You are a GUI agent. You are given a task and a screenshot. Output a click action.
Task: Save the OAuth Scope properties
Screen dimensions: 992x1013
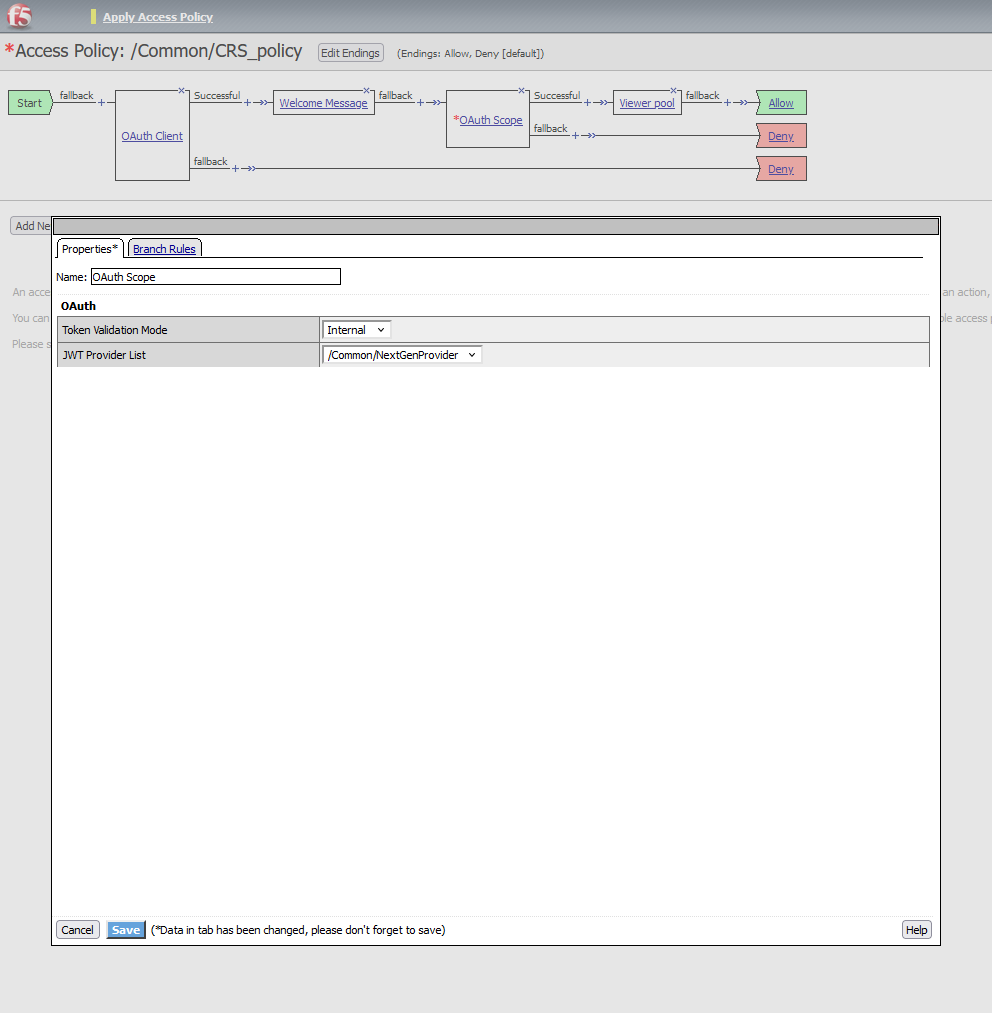(x=125, y=929)
